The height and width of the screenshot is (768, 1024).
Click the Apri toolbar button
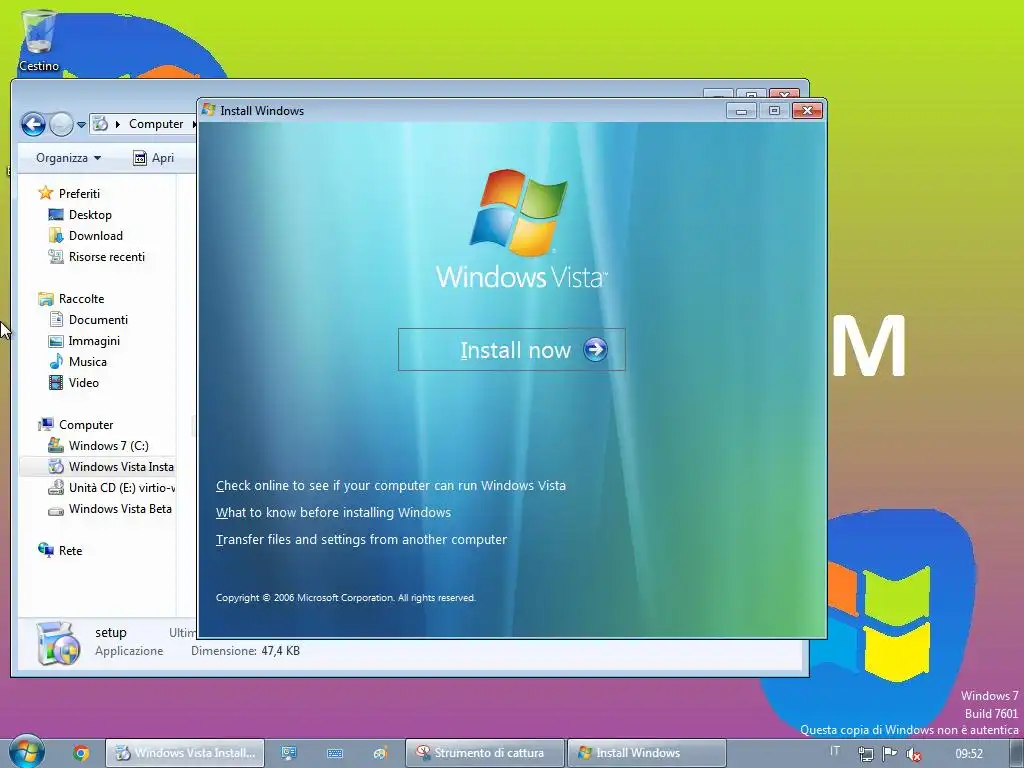[x=153, y=158]
